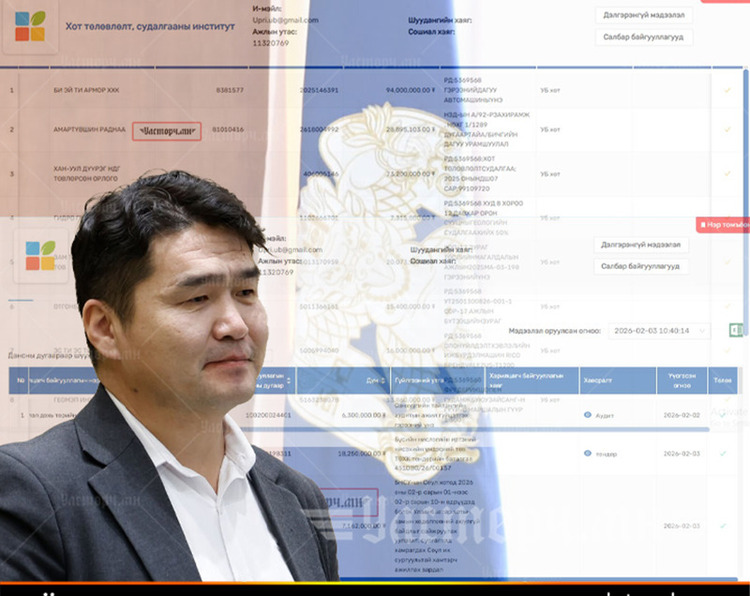Screen dimensions: 750x596
Task: Click the red Нэр томъёо button
Action: pyautogui.click(x=723, y=225)
